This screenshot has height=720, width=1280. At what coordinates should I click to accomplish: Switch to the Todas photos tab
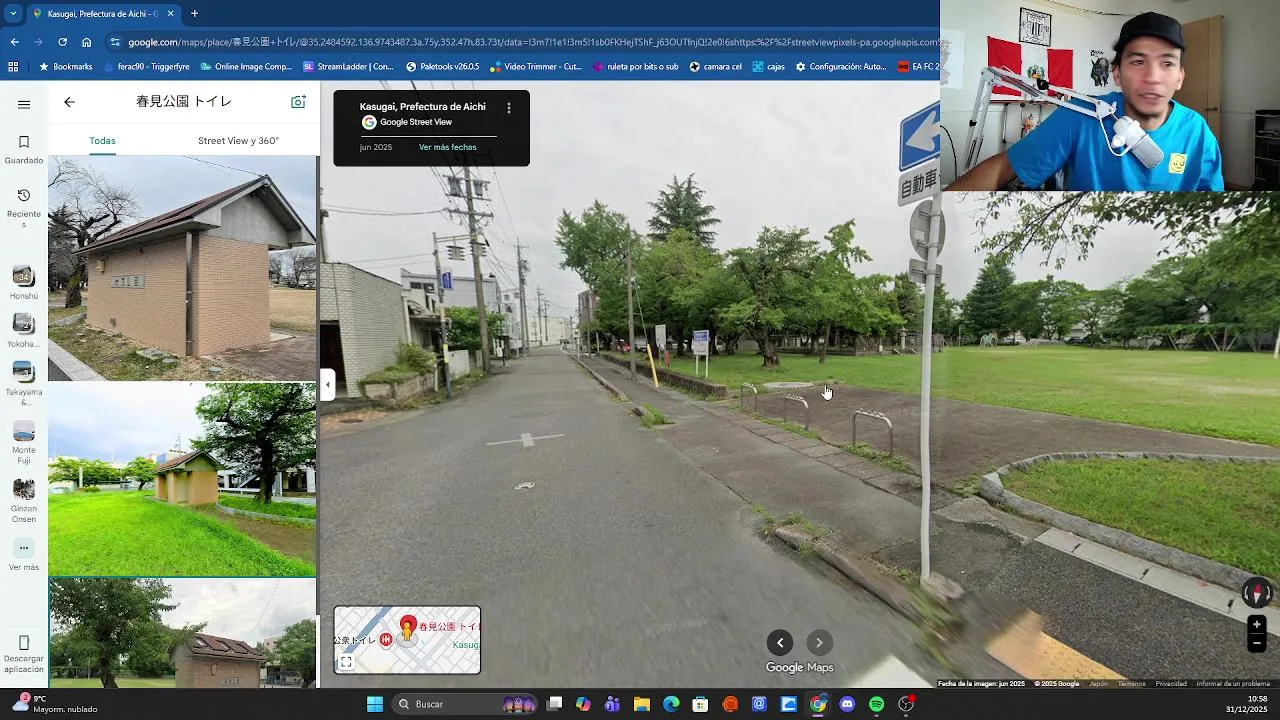102,141
